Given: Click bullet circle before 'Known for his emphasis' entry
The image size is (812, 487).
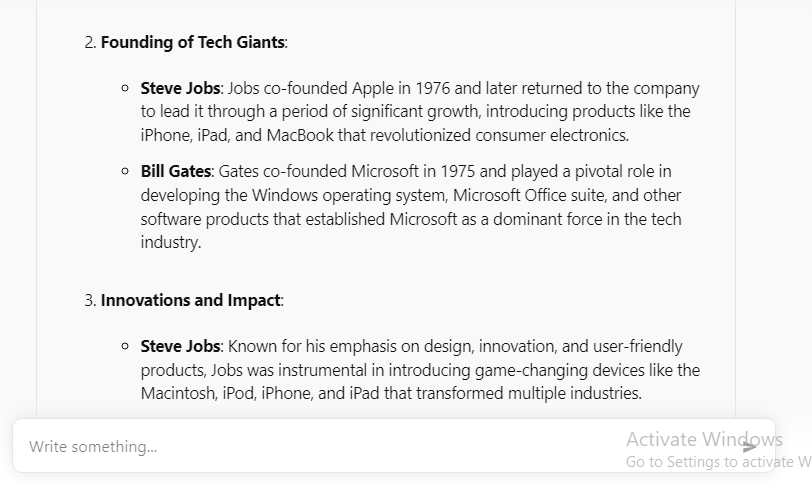Looking at the screenshot, I should [x=125, y=346].
